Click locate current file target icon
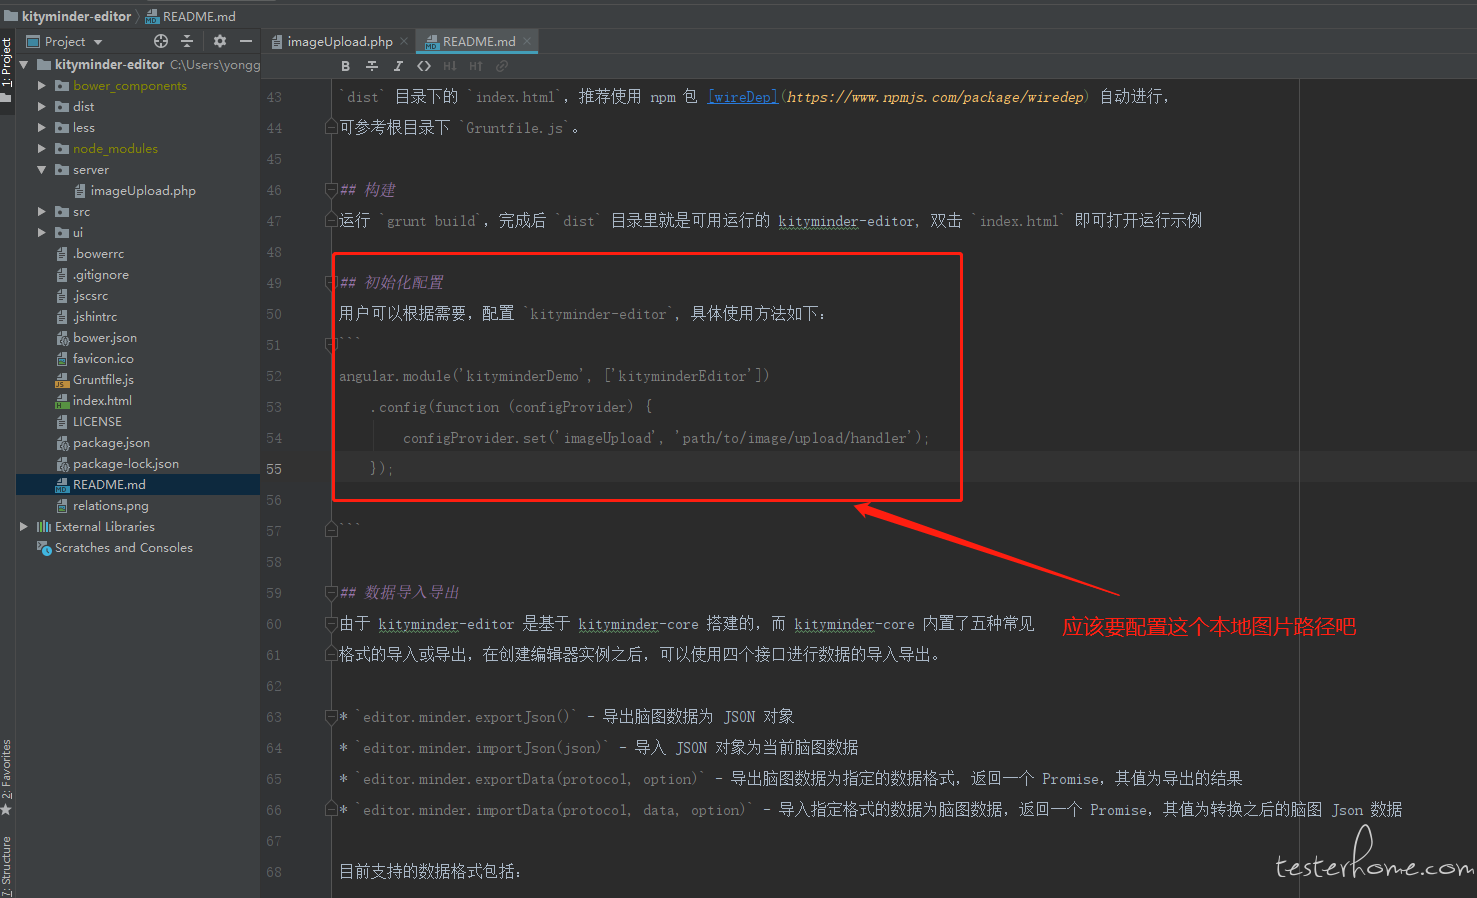 tap(161, 41)
